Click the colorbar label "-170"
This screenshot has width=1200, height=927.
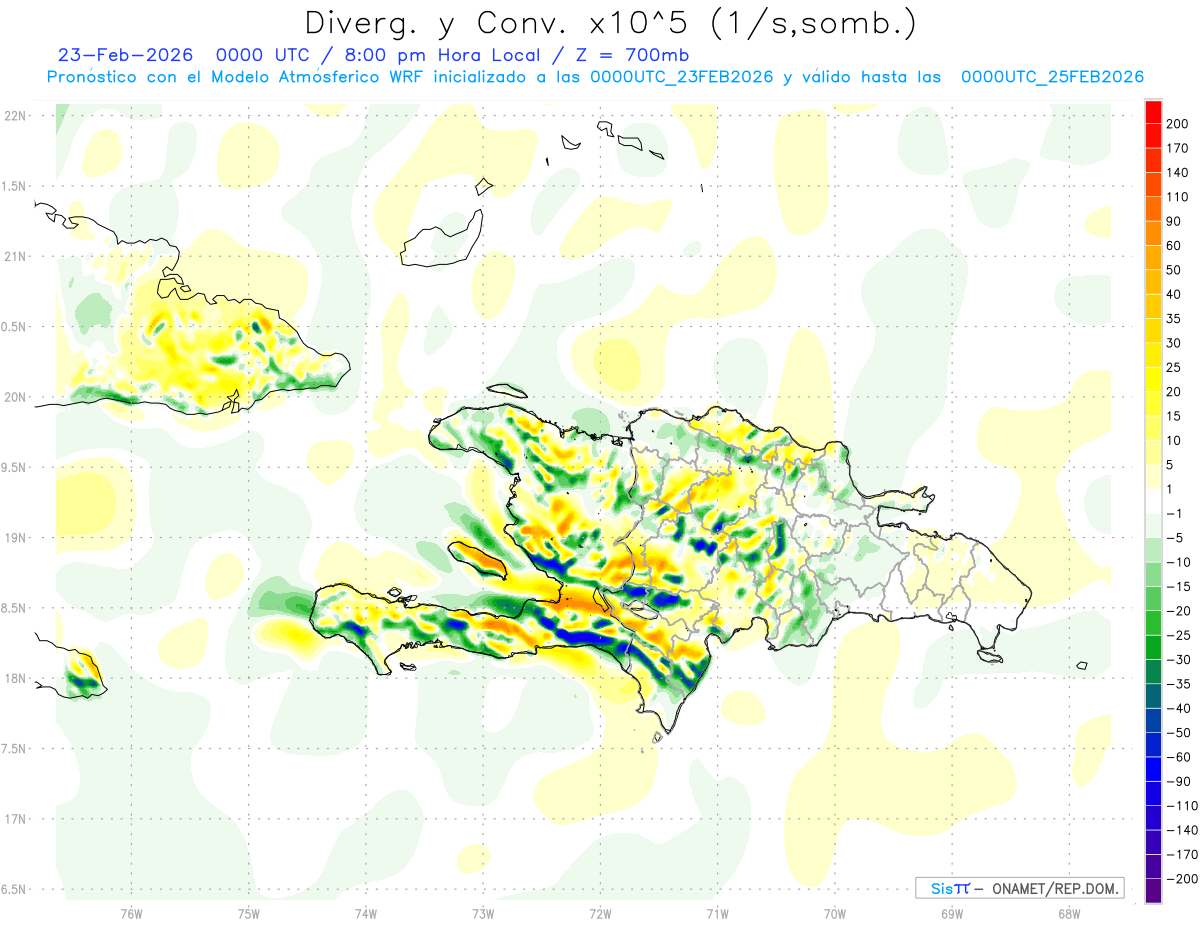pos(1182,855)
